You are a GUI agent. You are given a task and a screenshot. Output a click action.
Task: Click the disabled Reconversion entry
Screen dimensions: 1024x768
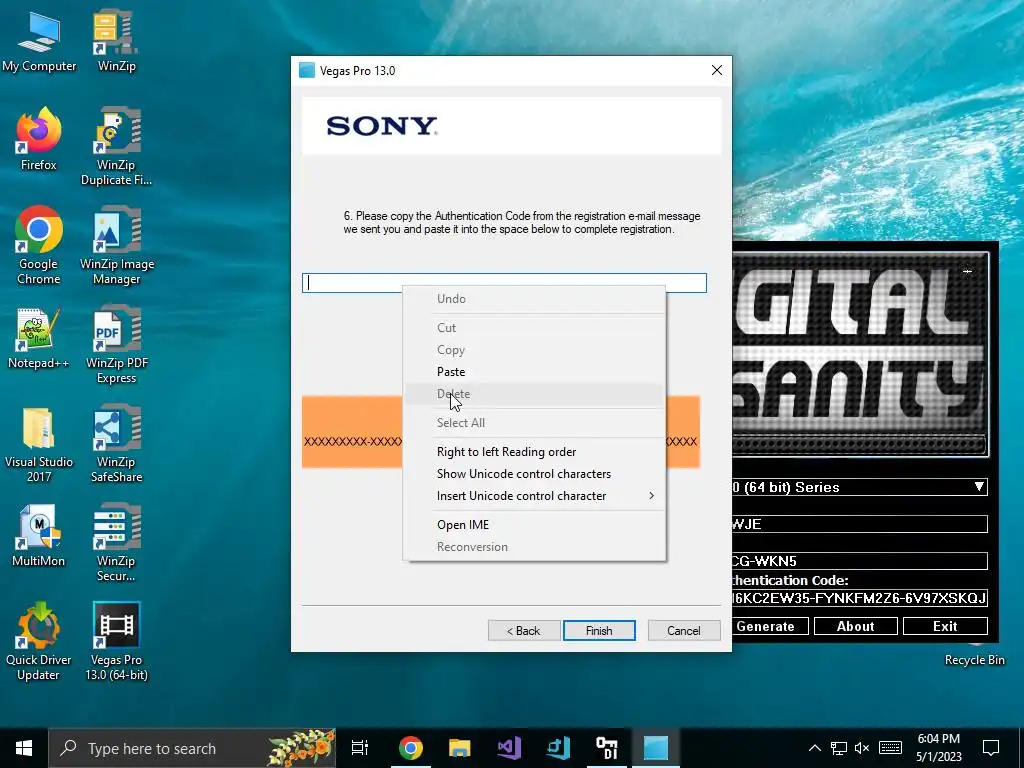(x=534, y=547)
